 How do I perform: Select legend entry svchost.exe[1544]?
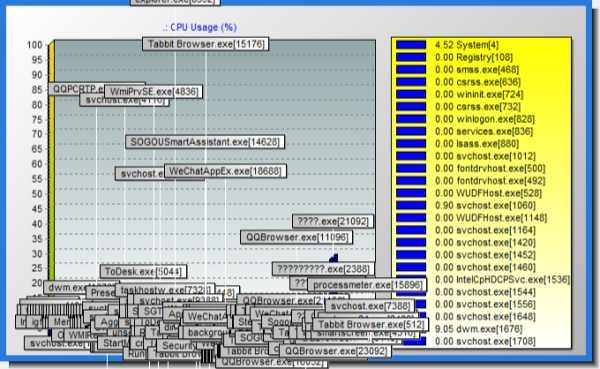point(485,292)
